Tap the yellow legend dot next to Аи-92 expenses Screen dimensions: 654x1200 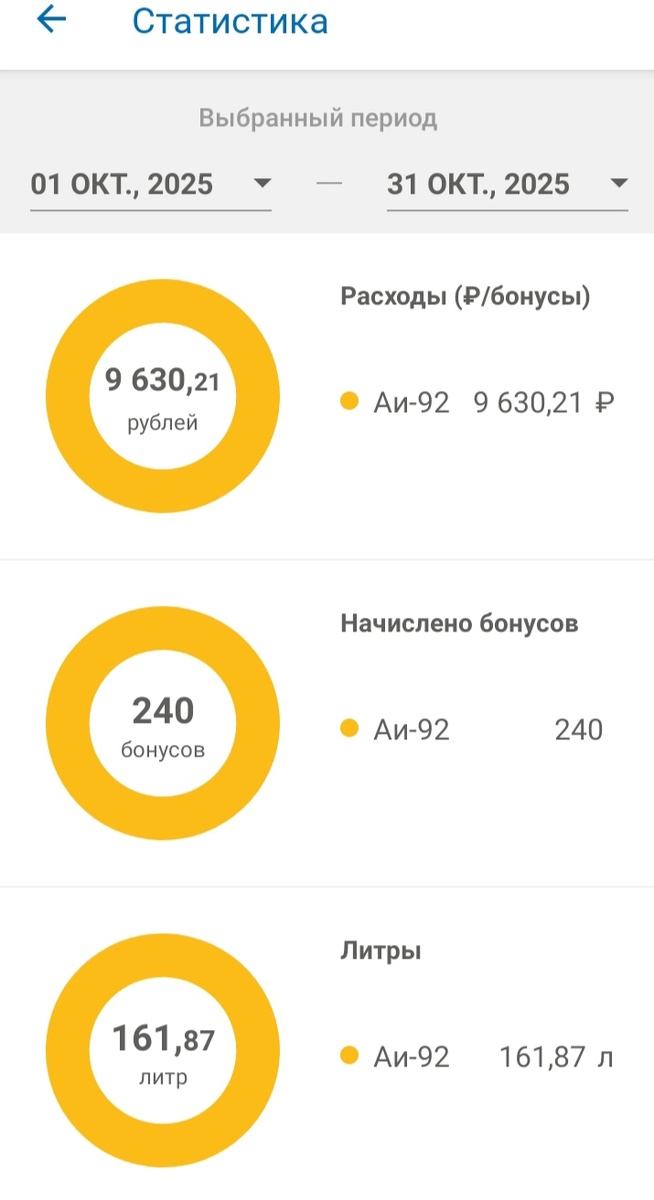click(349, 401)
